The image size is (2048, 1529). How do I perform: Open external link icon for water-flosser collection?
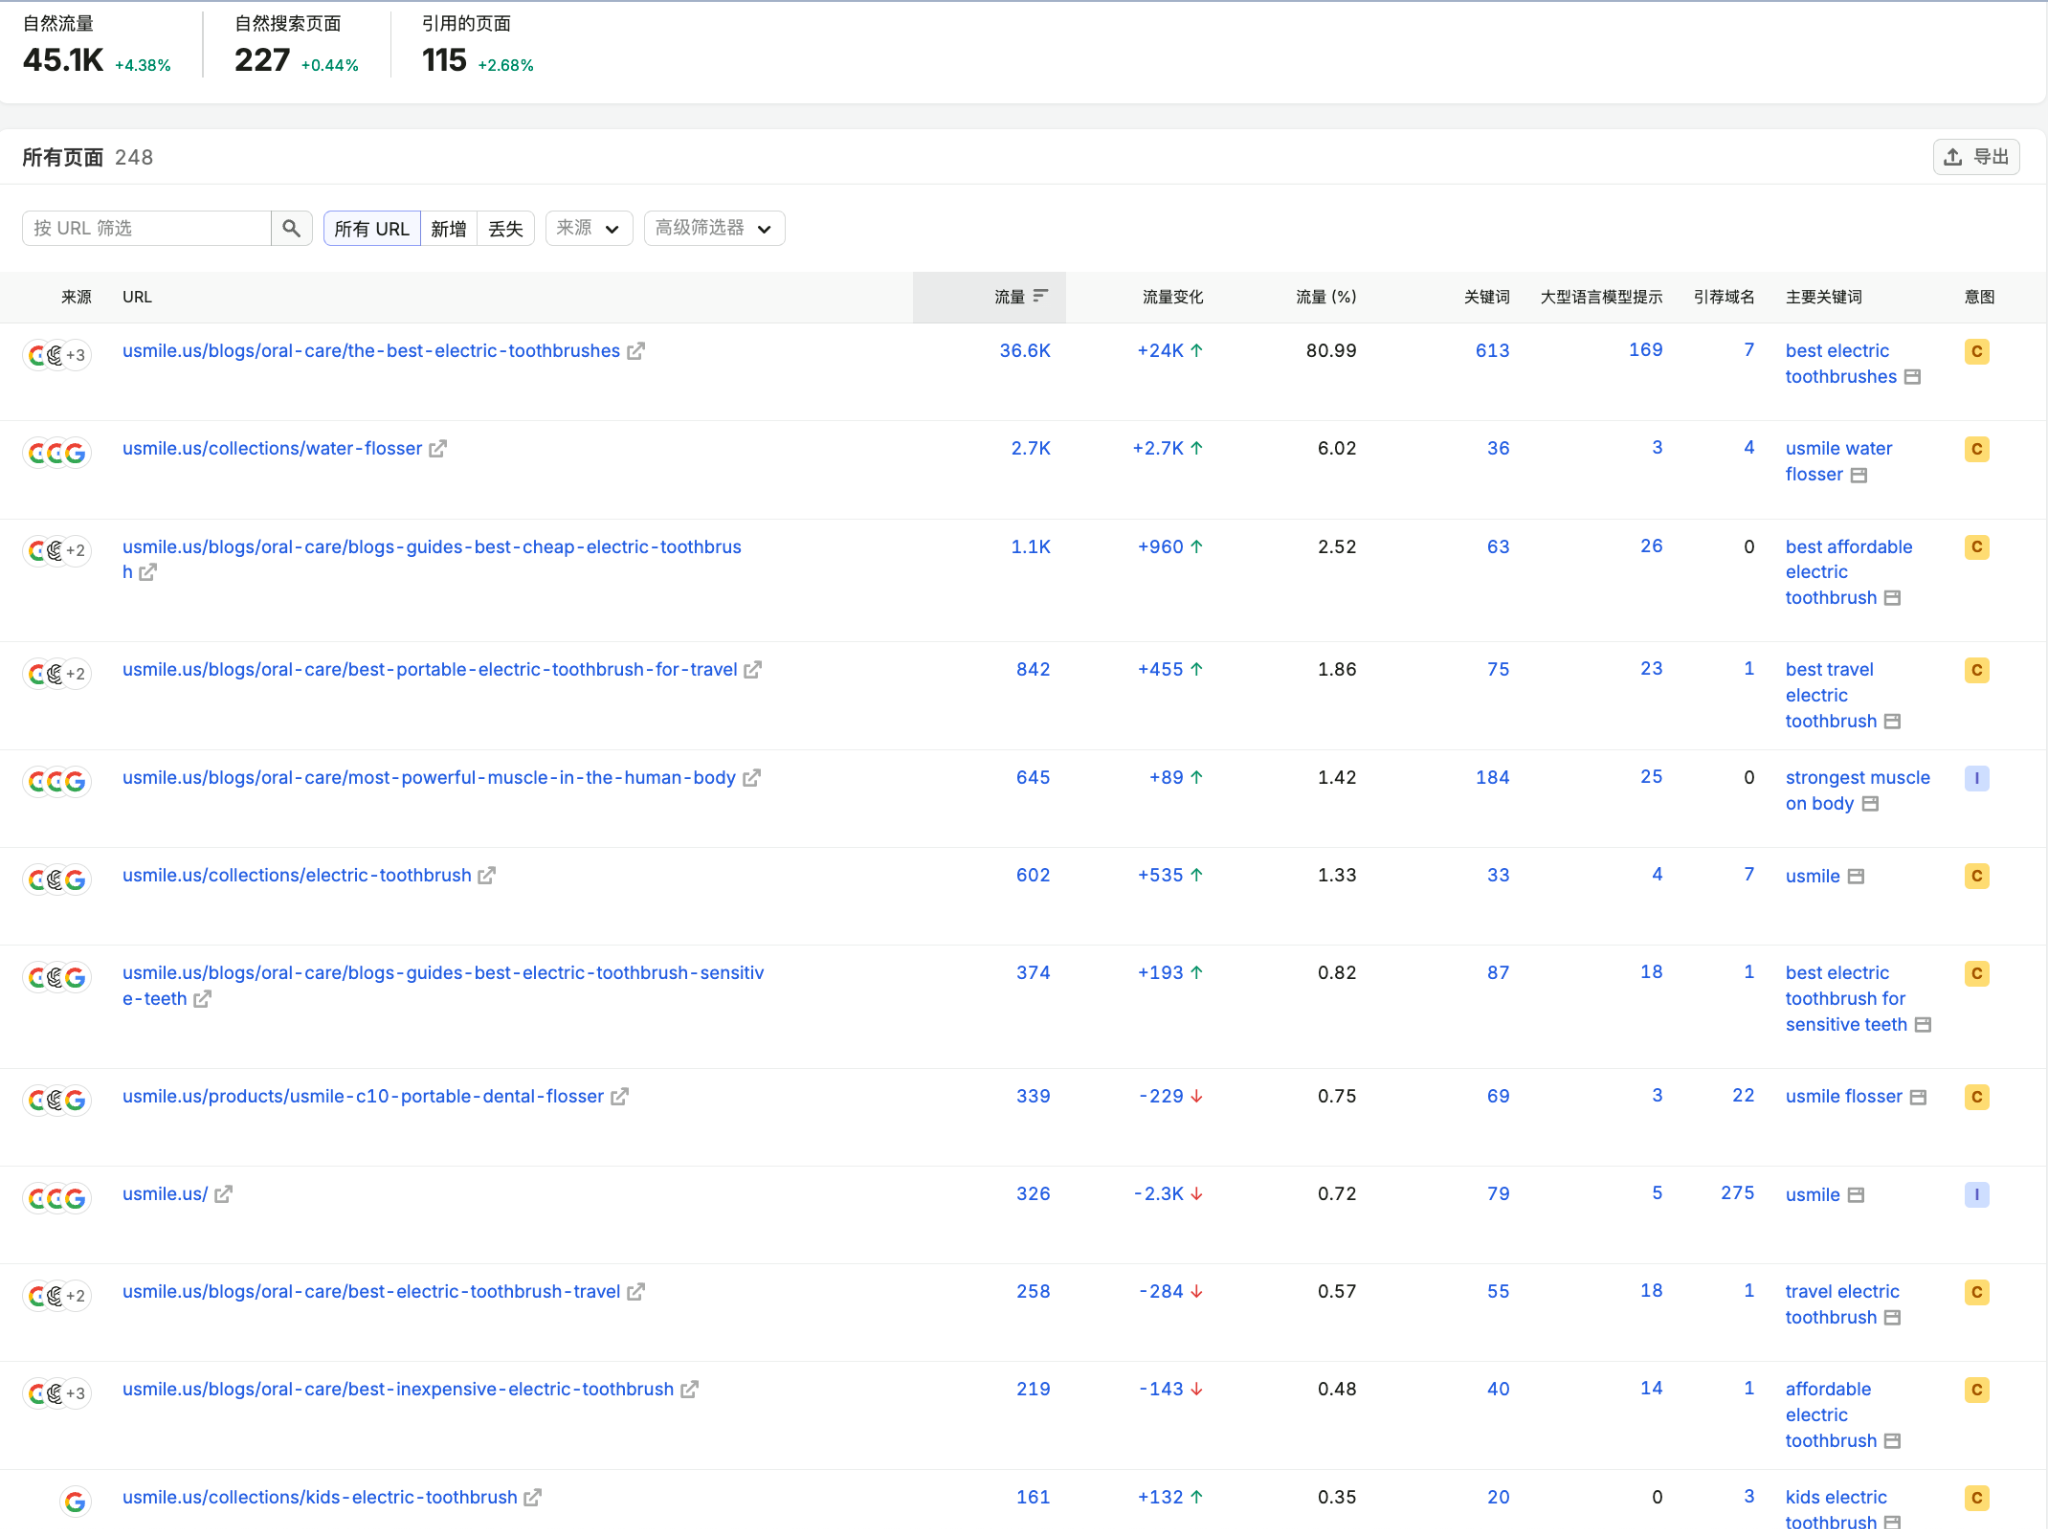click(x=438, y=449)
